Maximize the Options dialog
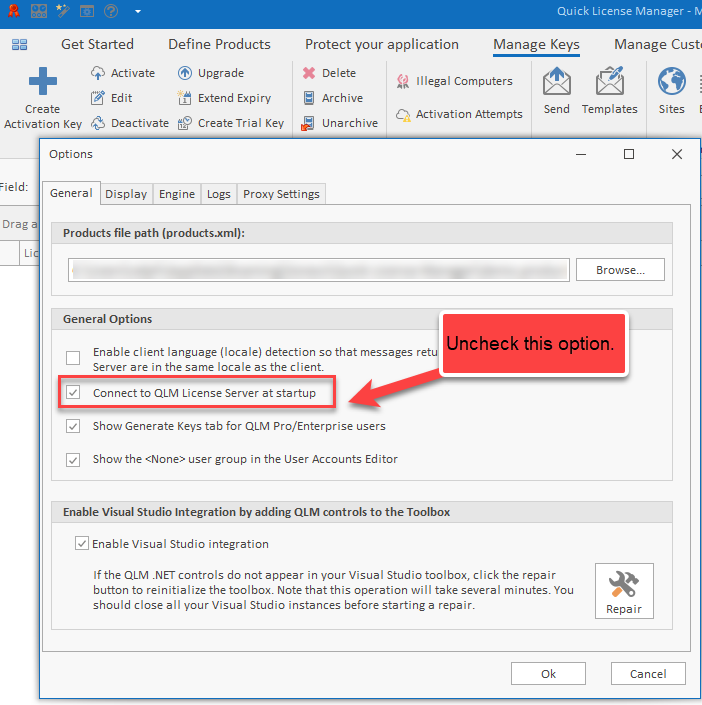 (x=629, y=154)
